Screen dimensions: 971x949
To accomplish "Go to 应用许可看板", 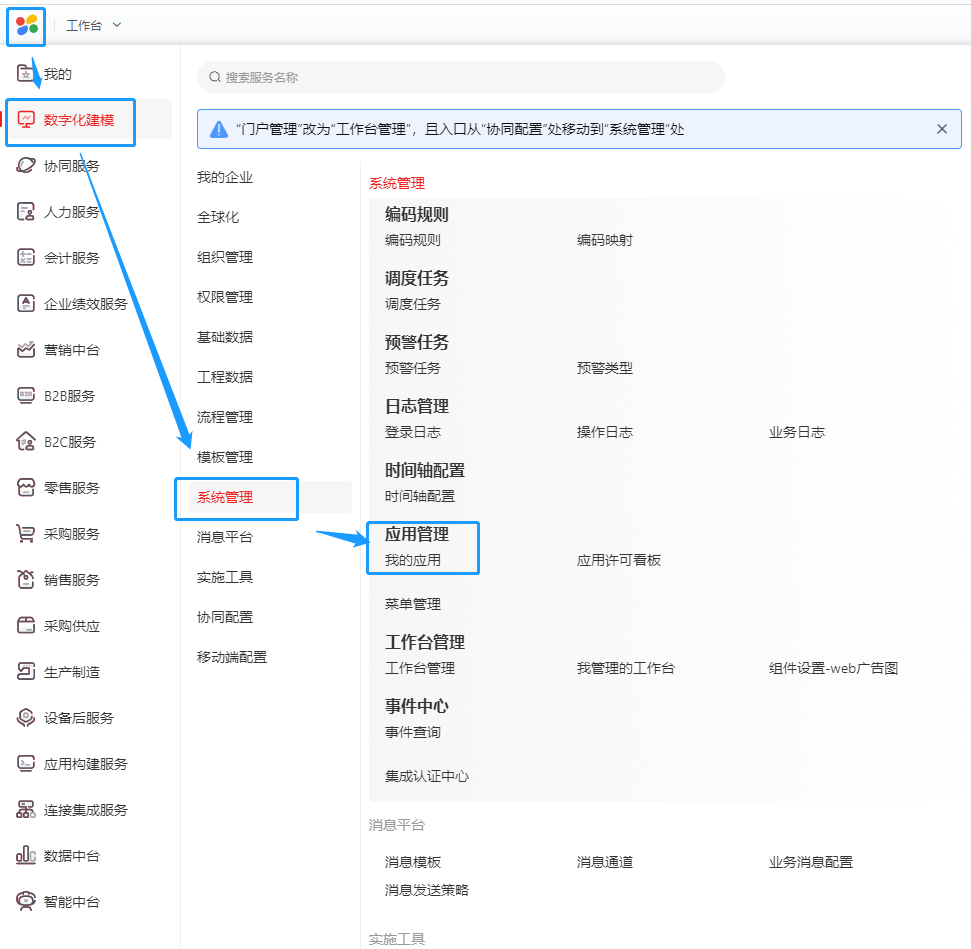I will click(x=618, y=560).
